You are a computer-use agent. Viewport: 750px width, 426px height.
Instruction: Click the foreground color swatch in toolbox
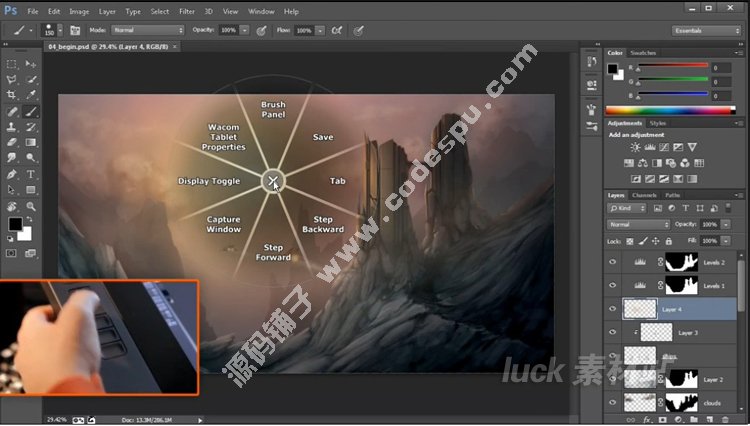15,224
